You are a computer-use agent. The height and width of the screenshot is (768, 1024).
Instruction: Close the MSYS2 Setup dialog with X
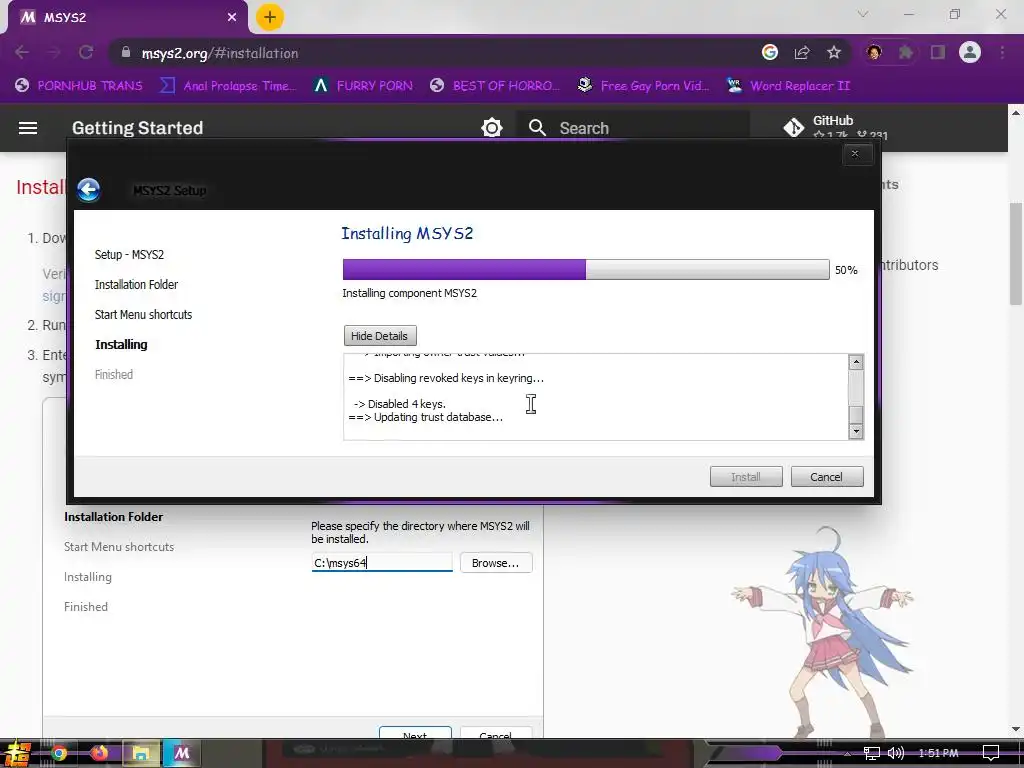(x=855, y=154)
